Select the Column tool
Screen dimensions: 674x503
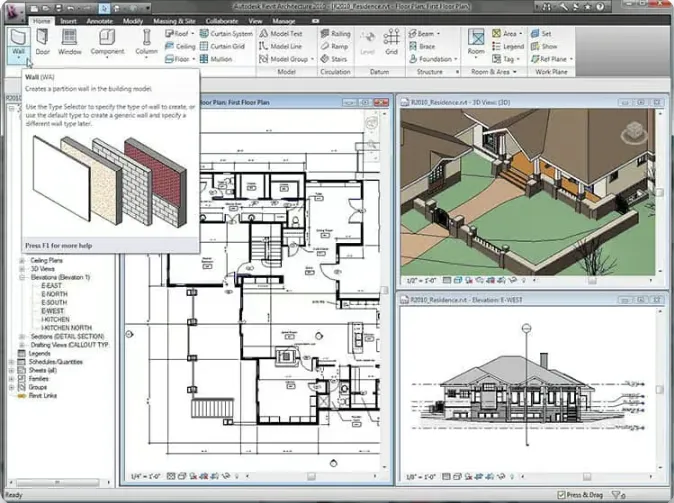[x=147, y=43]
